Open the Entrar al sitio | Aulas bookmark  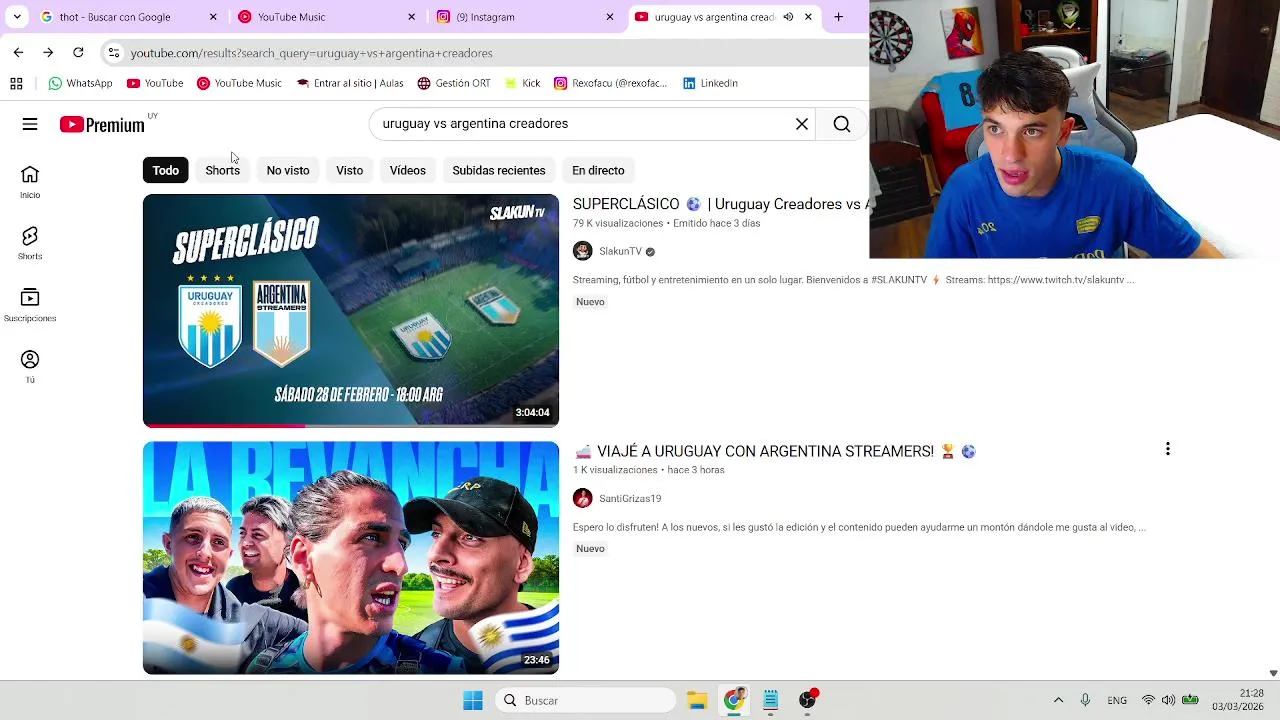(x=350, y=83)
